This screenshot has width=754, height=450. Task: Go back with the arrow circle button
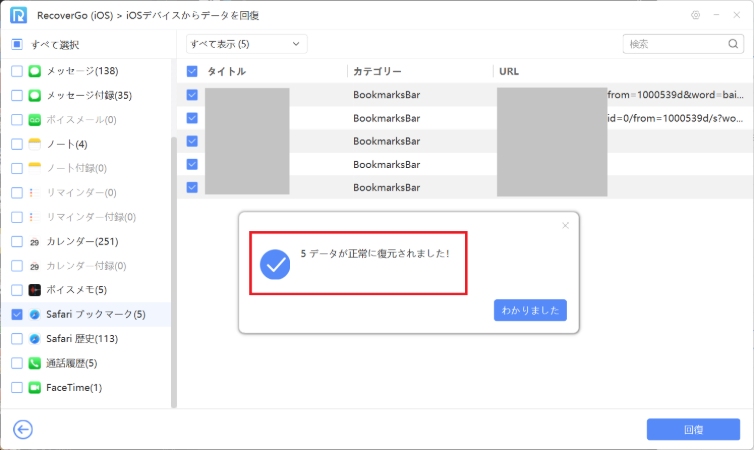point(23,429)
